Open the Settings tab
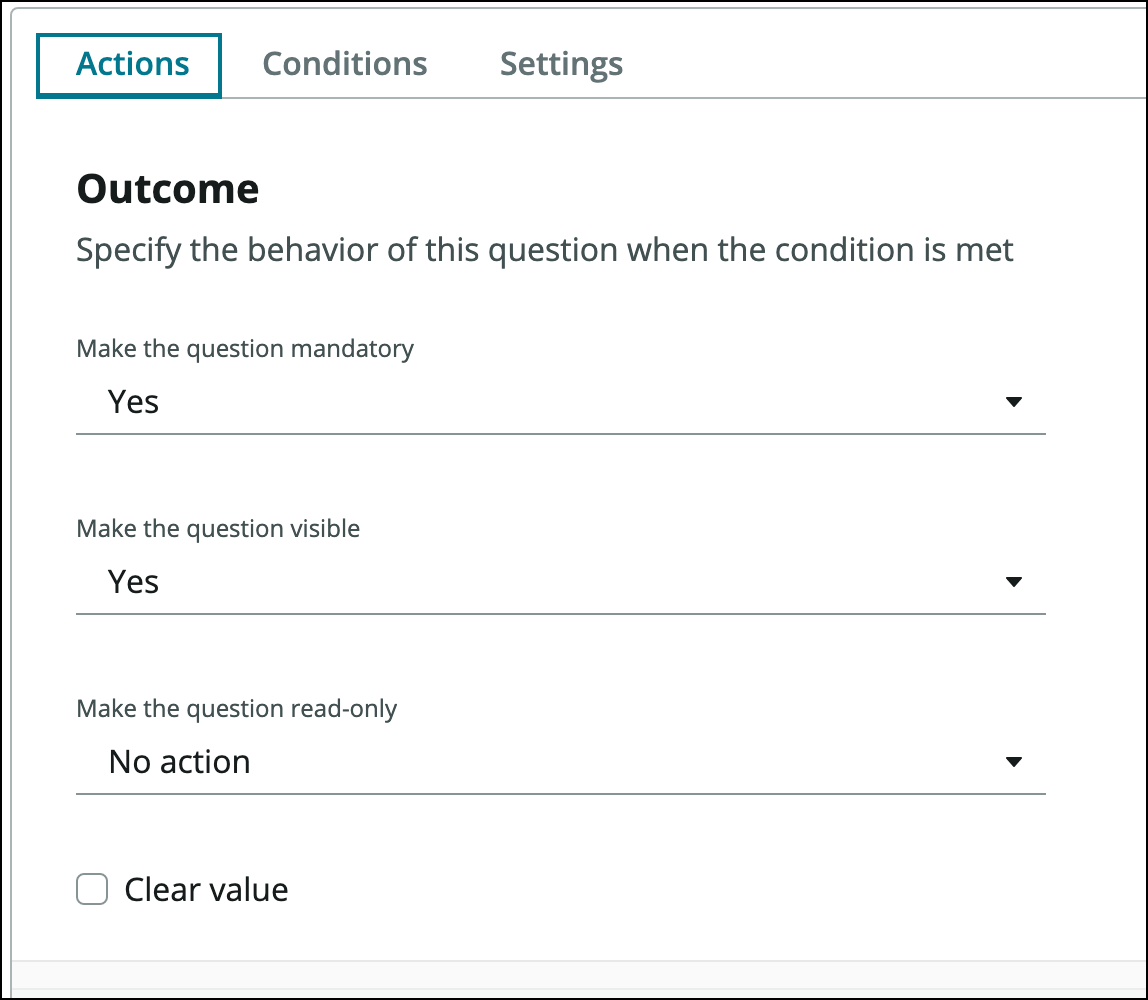 coord(561,64)
